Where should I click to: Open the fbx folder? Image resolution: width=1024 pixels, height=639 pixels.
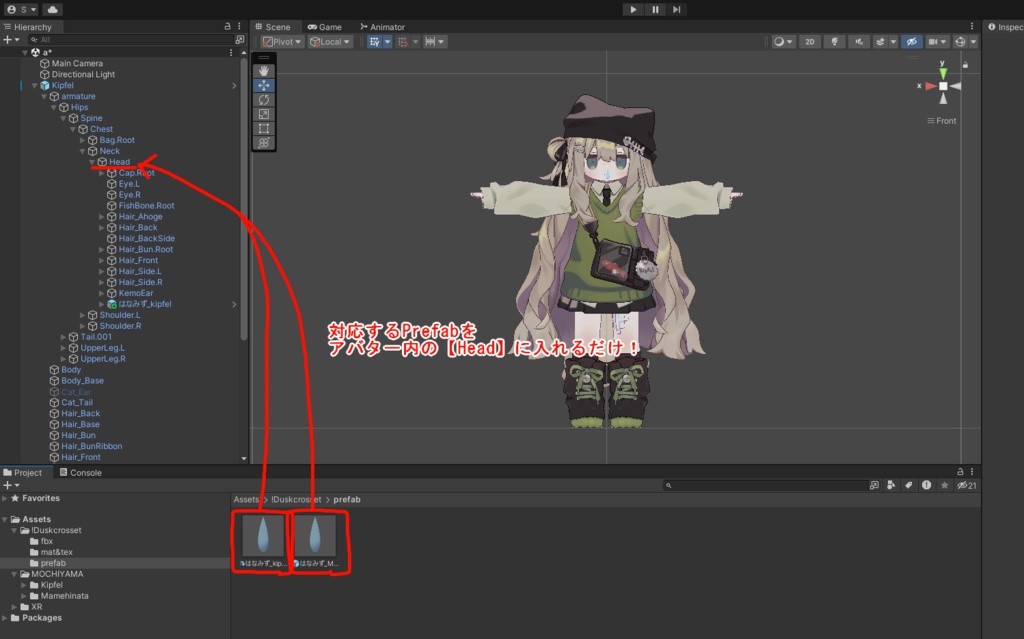(46, 541)
